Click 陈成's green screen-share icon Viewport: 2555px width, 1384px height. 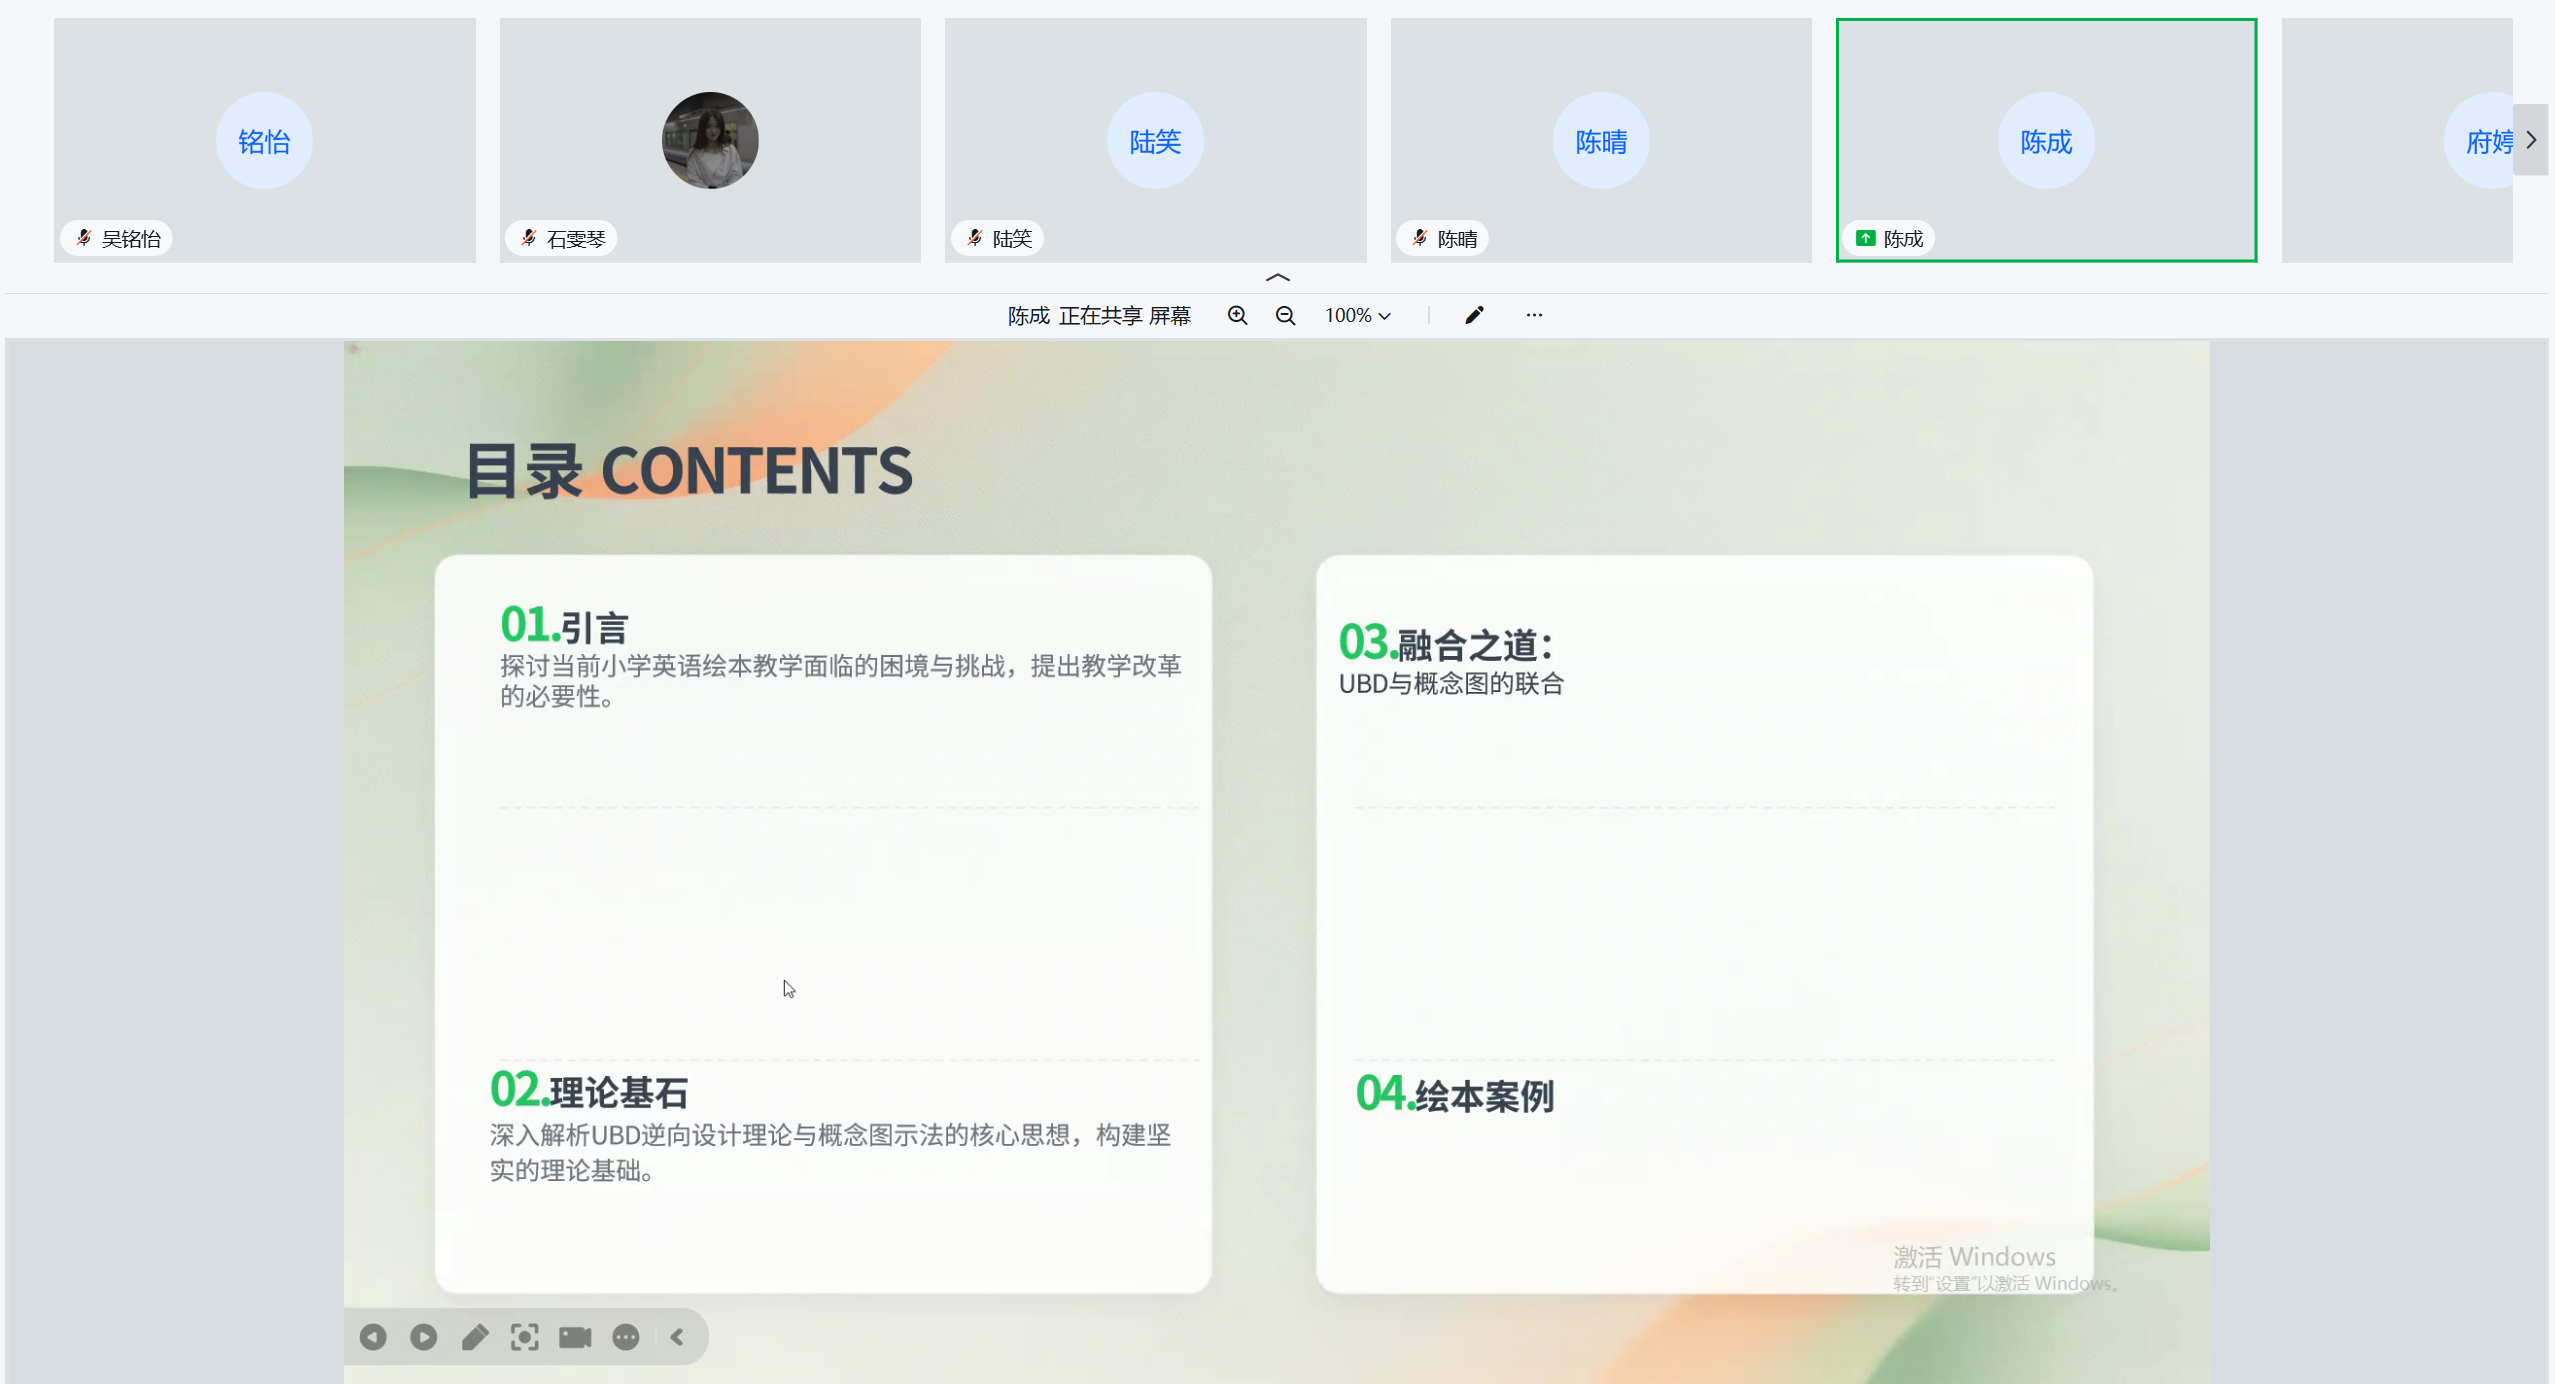pos(1865,238)
